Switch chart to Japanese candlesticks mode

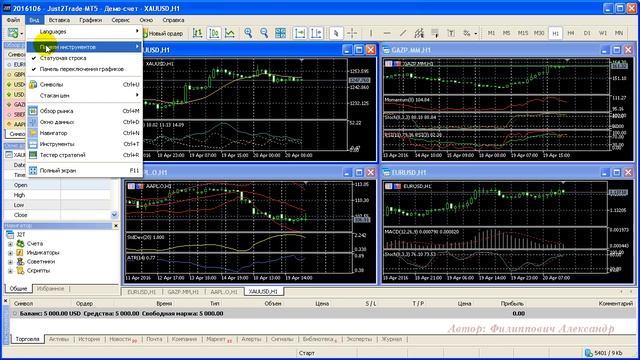coord(214,33)
